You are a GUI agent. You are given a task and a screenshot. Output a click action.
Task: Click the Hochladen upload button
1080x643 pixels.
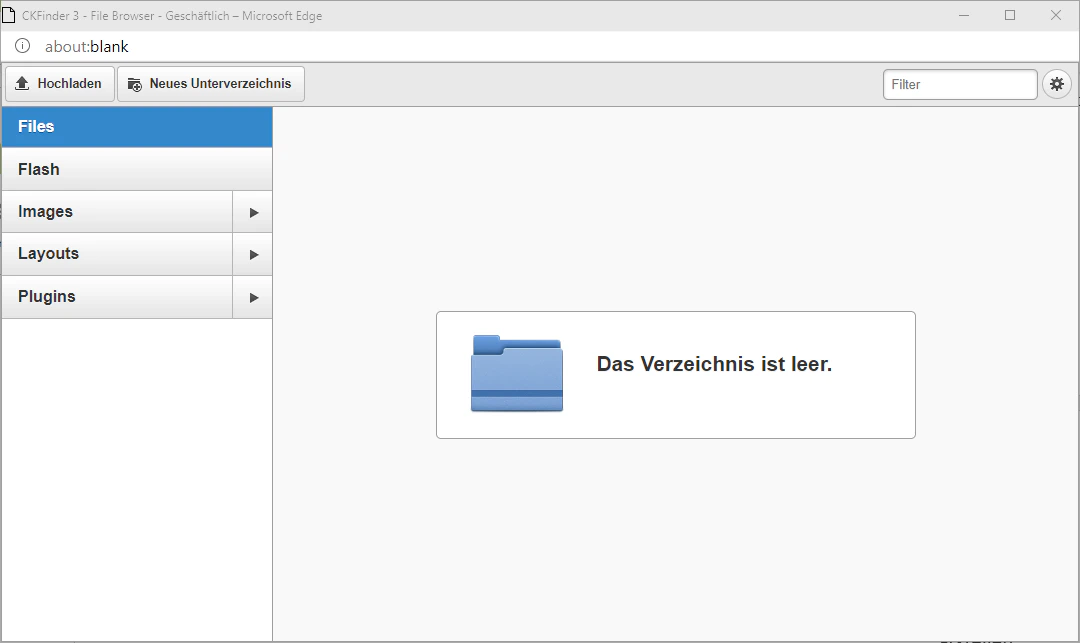pos(60,84)
